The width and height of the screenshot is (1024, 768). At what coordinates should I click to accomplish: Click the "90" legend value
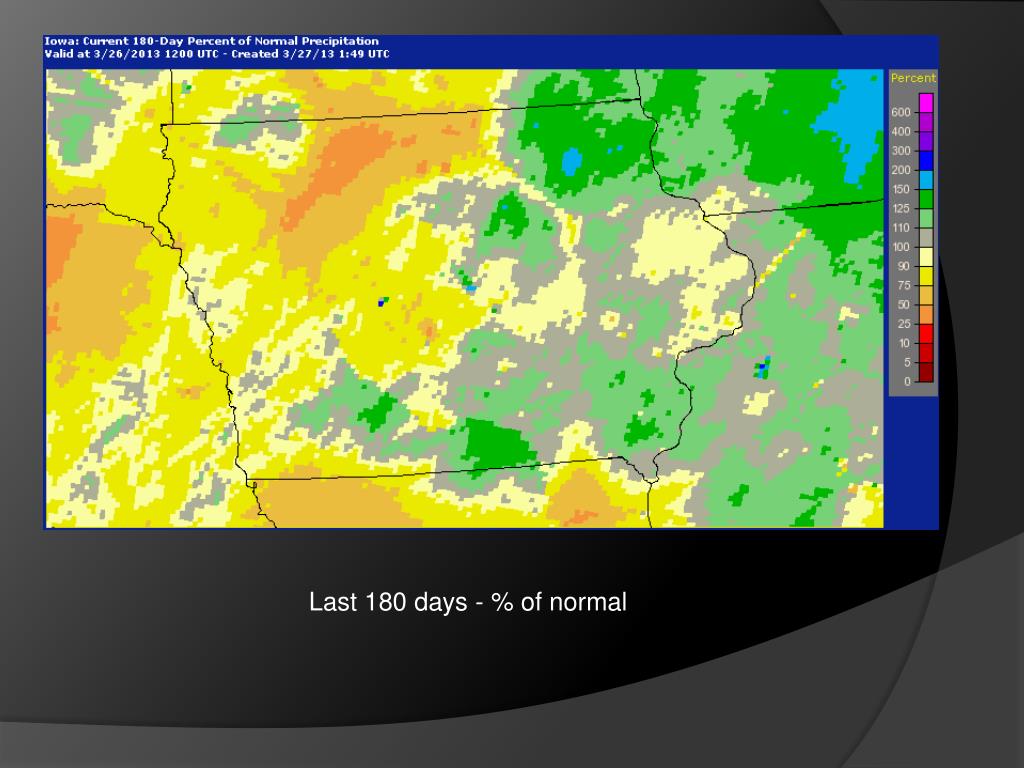(x=903, y=266)
